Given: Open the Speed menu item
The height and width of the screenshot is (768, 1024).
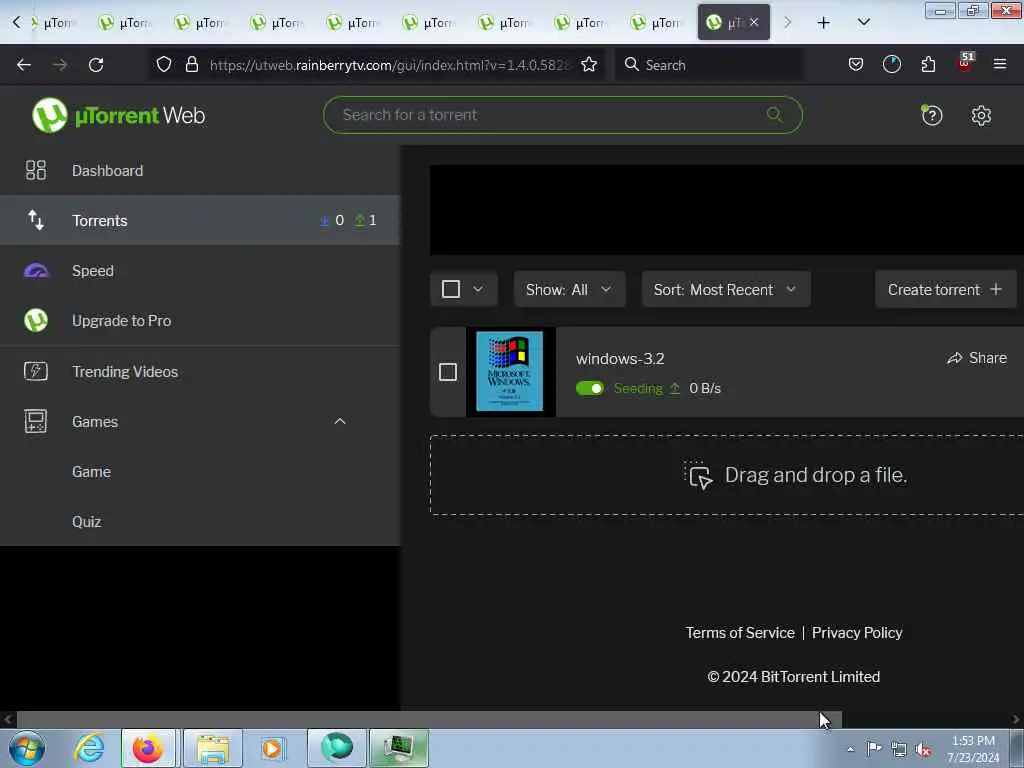Looking at the screenshot, I should pos(200,270).
